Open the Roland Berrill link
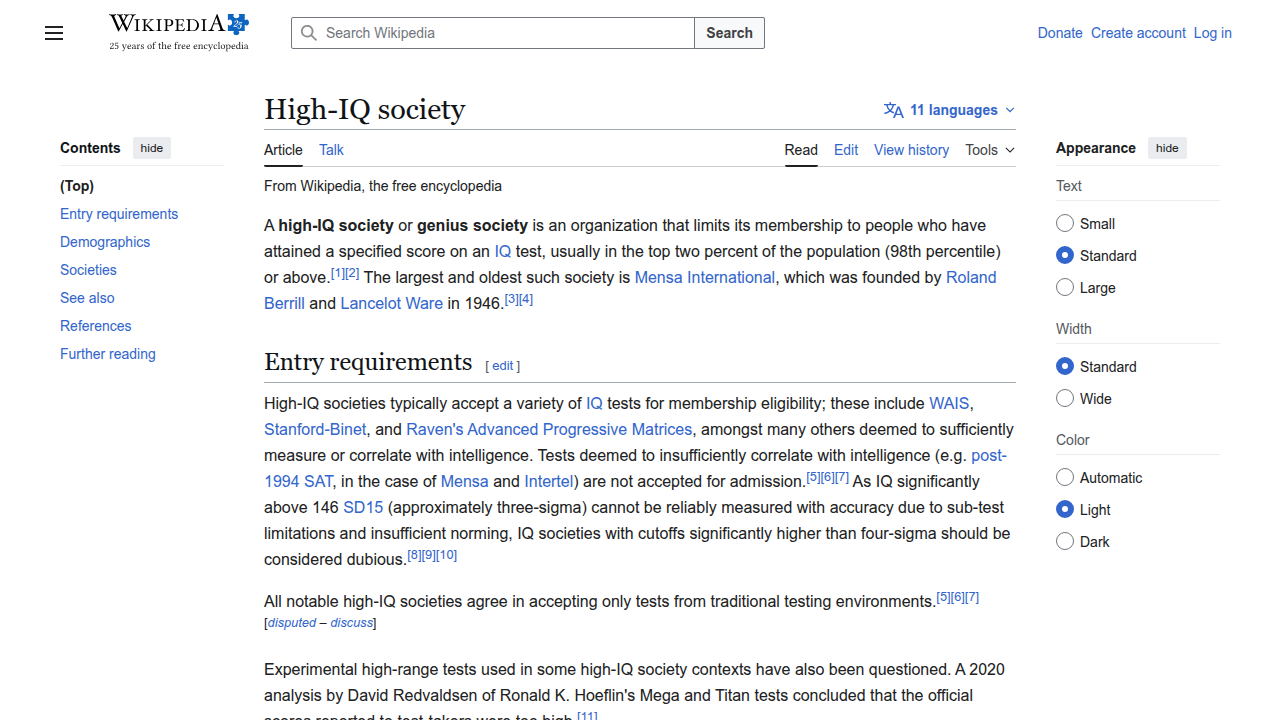 point(971,277)
